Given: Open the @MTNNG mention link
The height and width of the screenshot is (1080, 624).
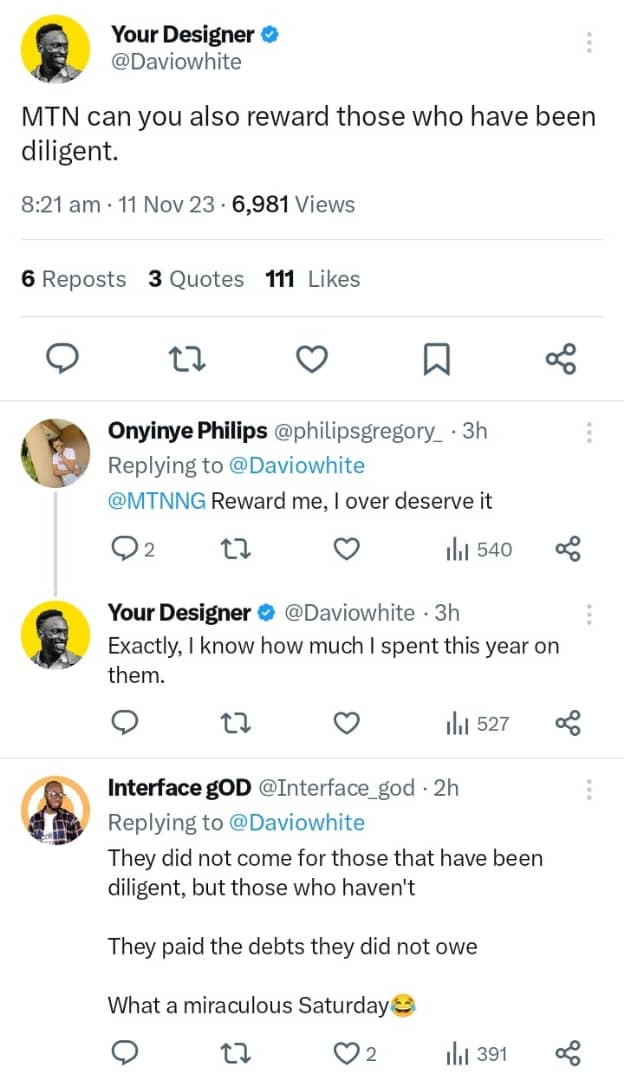Looking at the screenshot, I should pyautogui.click(x=157, y=501).
